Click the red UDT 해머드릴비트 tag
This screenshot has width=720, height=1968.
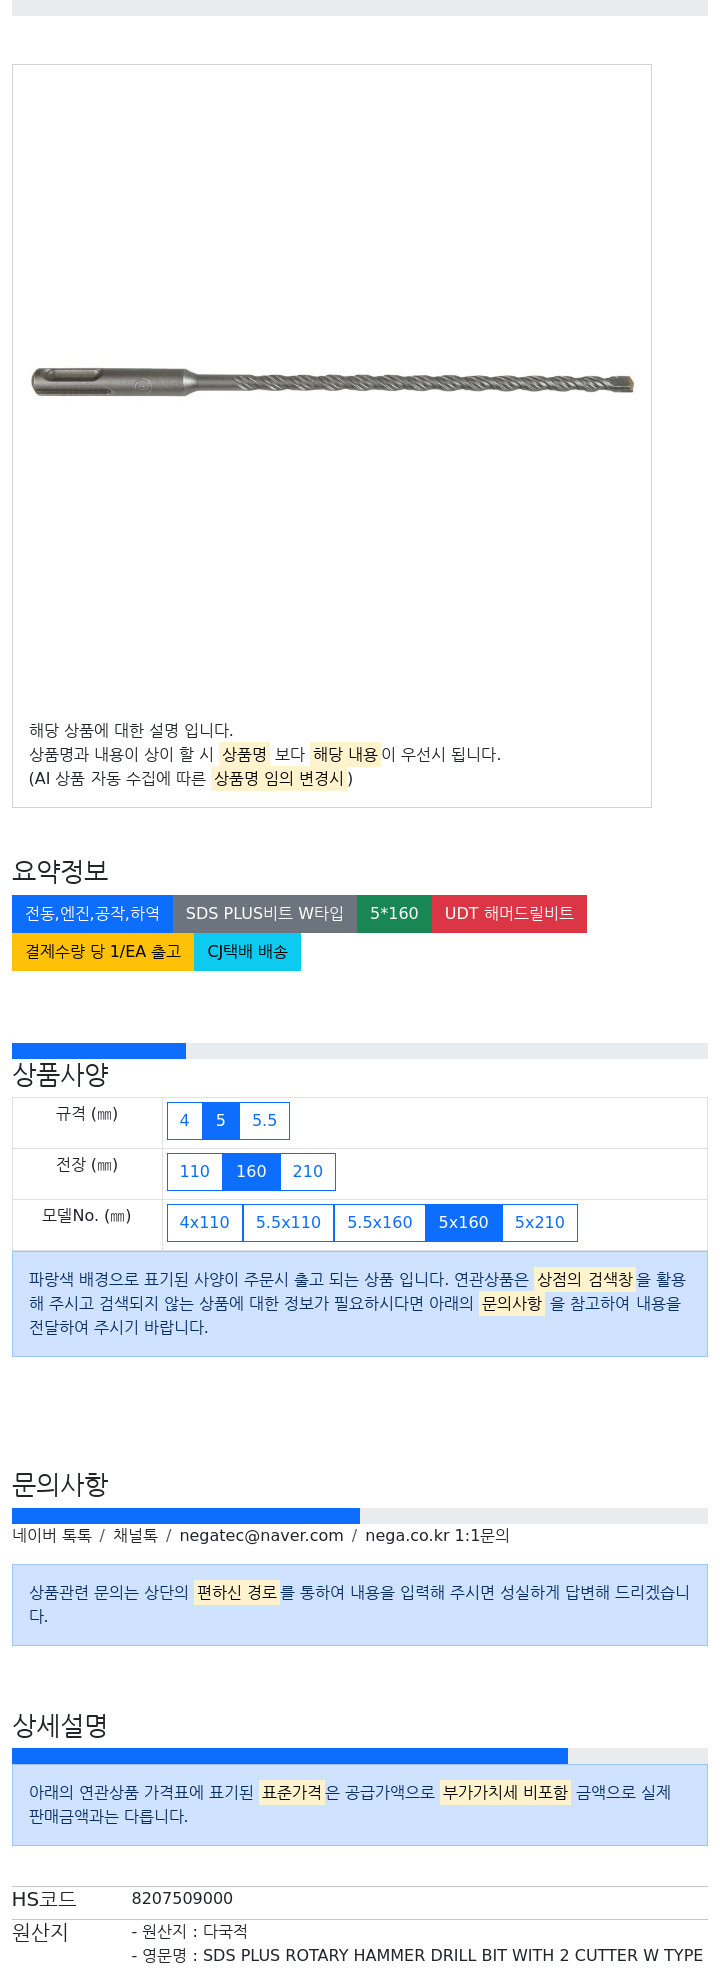(509, 914)
